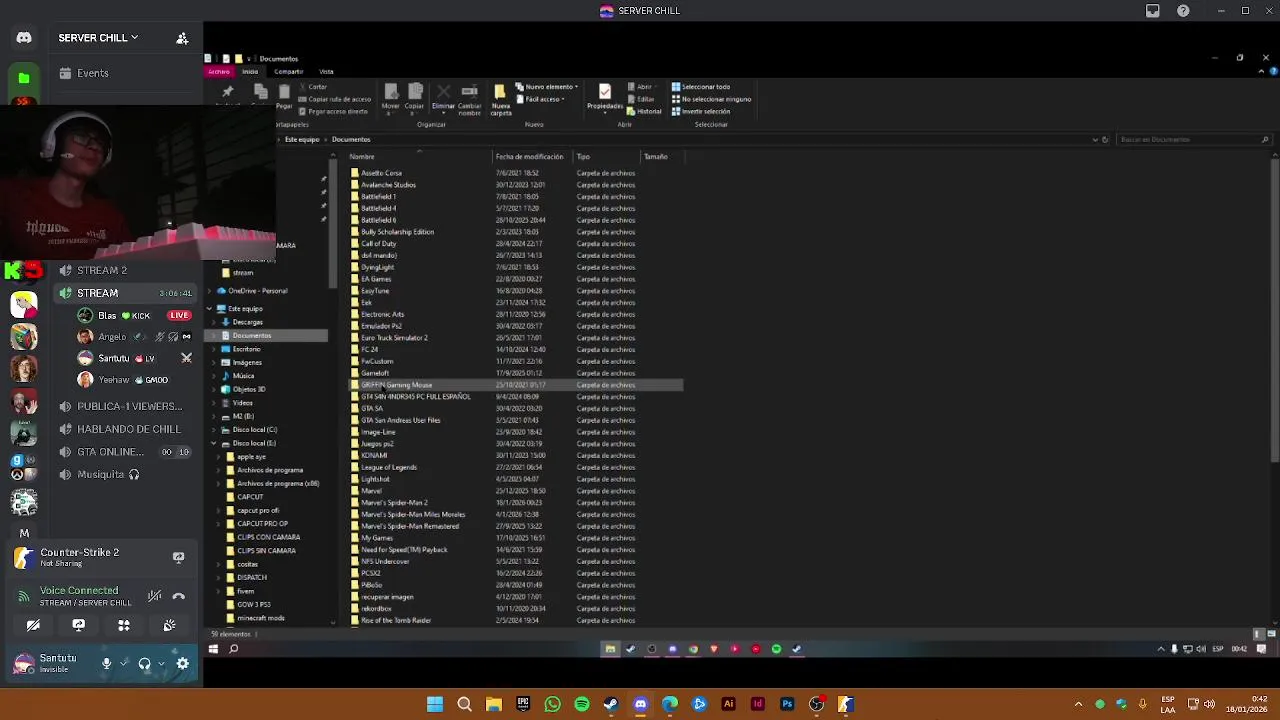Image resolution: width=1280 pixels, height=720 pixels.
Task: Click Este equipo in the address breadcrumb
Action: (x=302, y=139)
